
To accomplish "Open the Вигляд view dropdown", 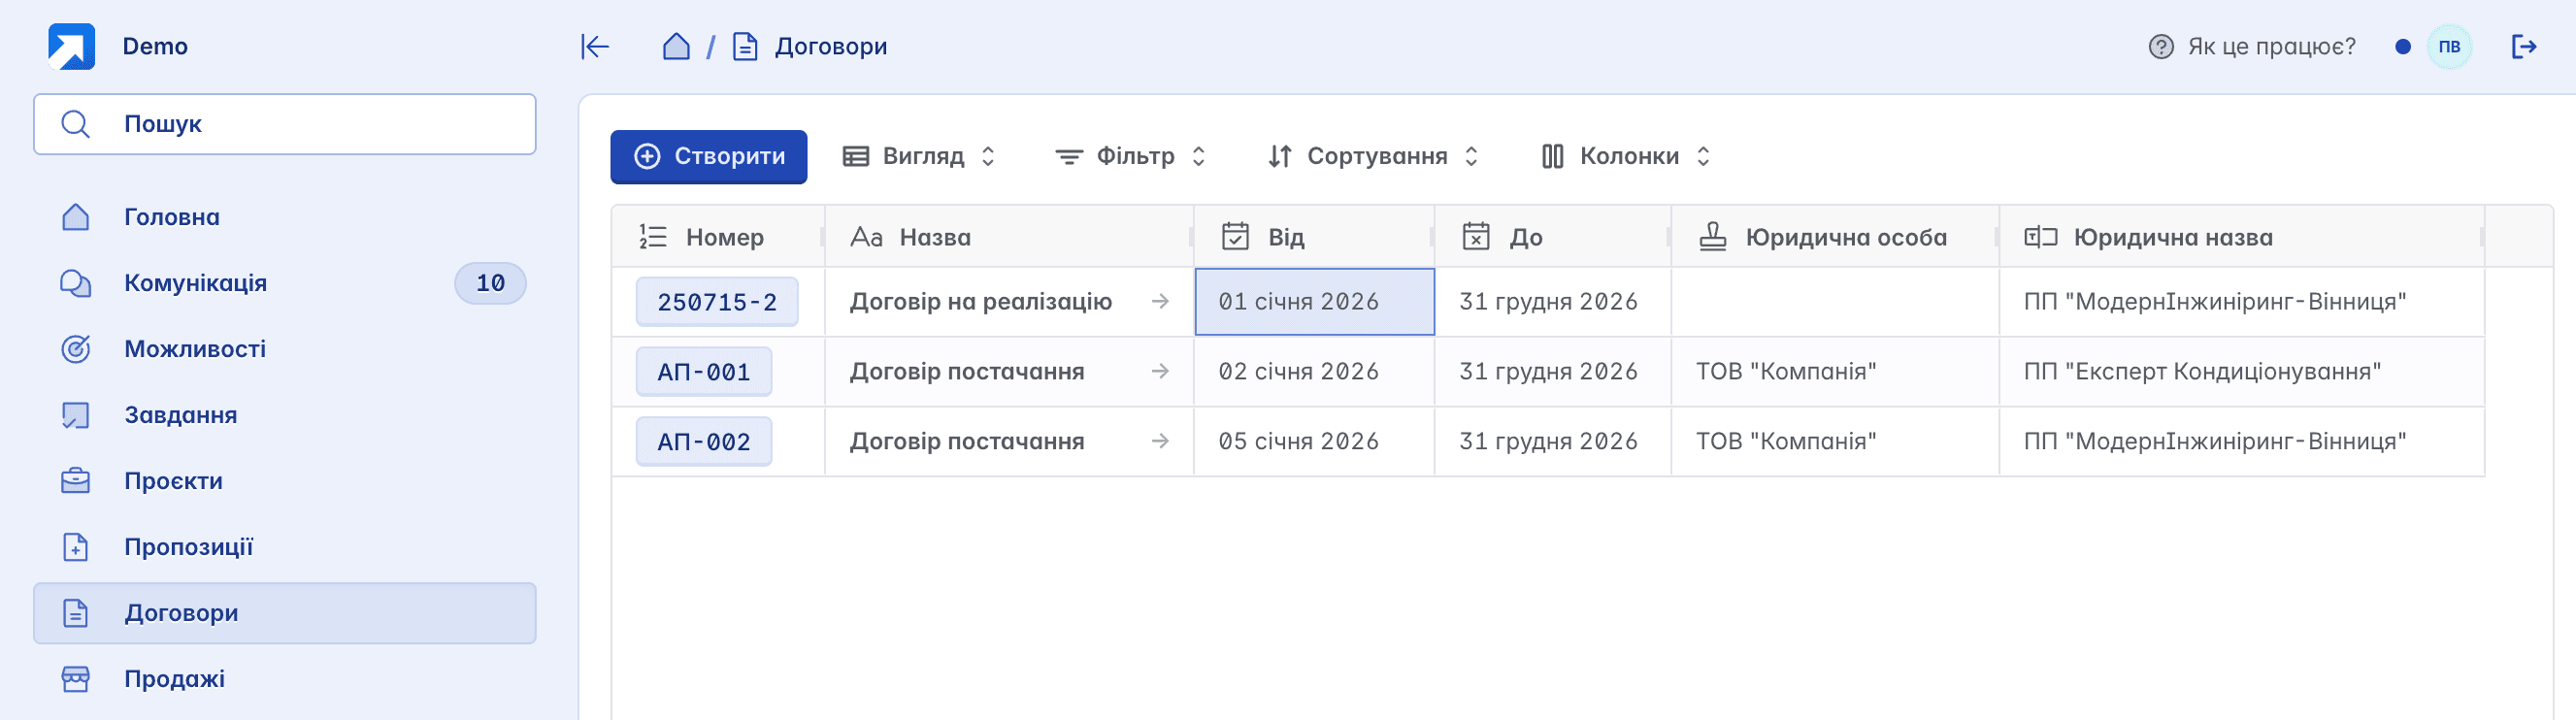I will [919, 156].
